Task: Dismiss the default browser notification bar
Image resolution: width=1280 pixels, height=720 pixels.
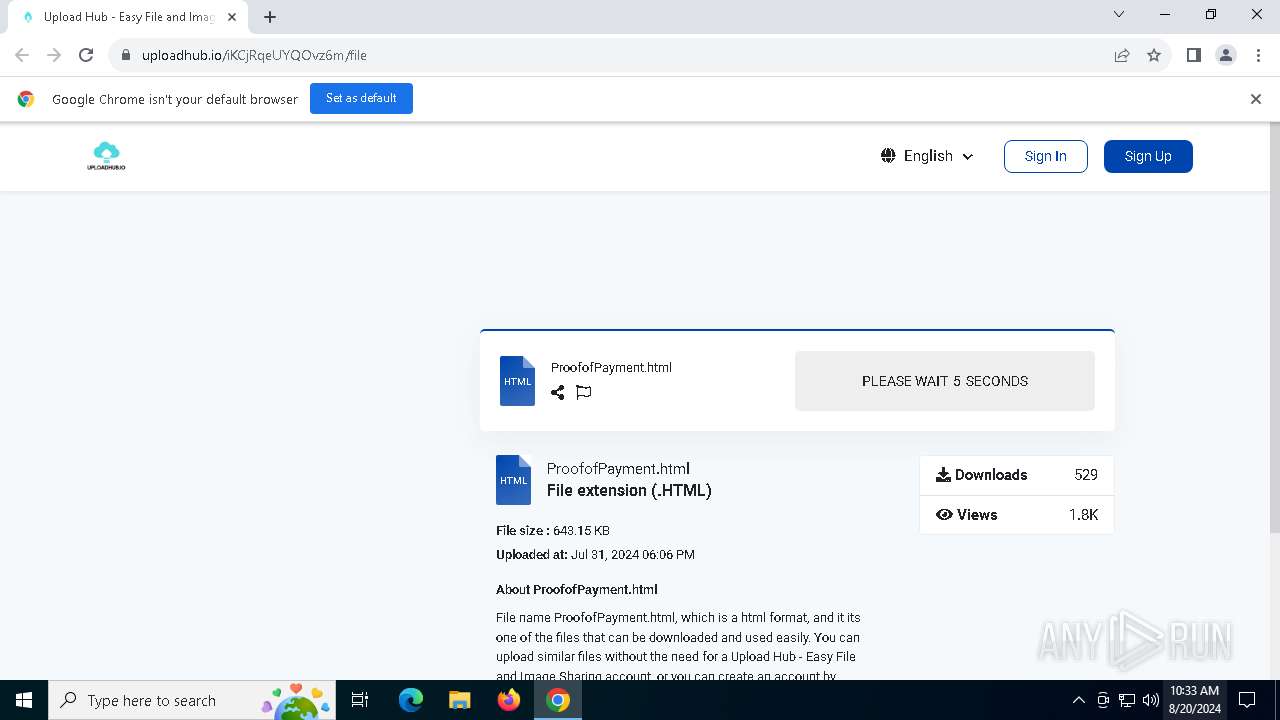Action: 1256,99
